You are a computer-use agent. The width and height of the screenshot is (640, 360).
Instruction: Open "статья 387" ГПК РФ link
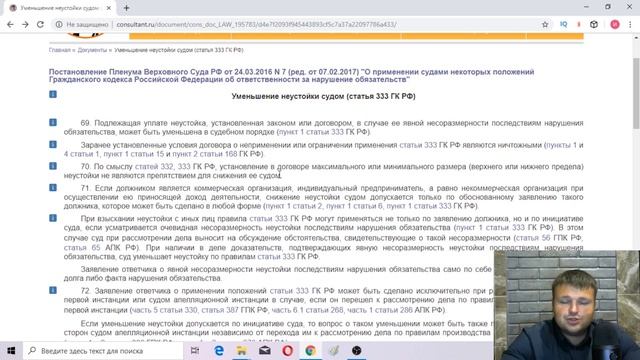220,310
